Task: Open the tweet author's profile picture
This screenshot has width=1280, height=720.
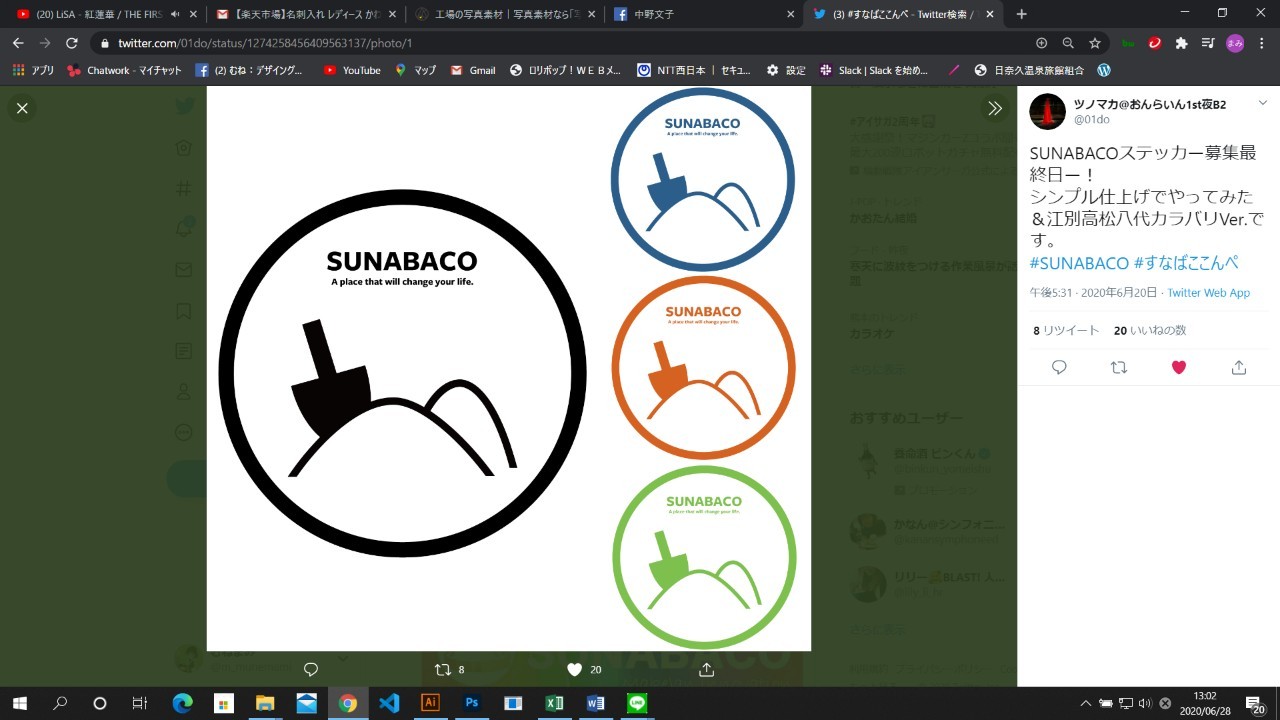Action: 1048,111
